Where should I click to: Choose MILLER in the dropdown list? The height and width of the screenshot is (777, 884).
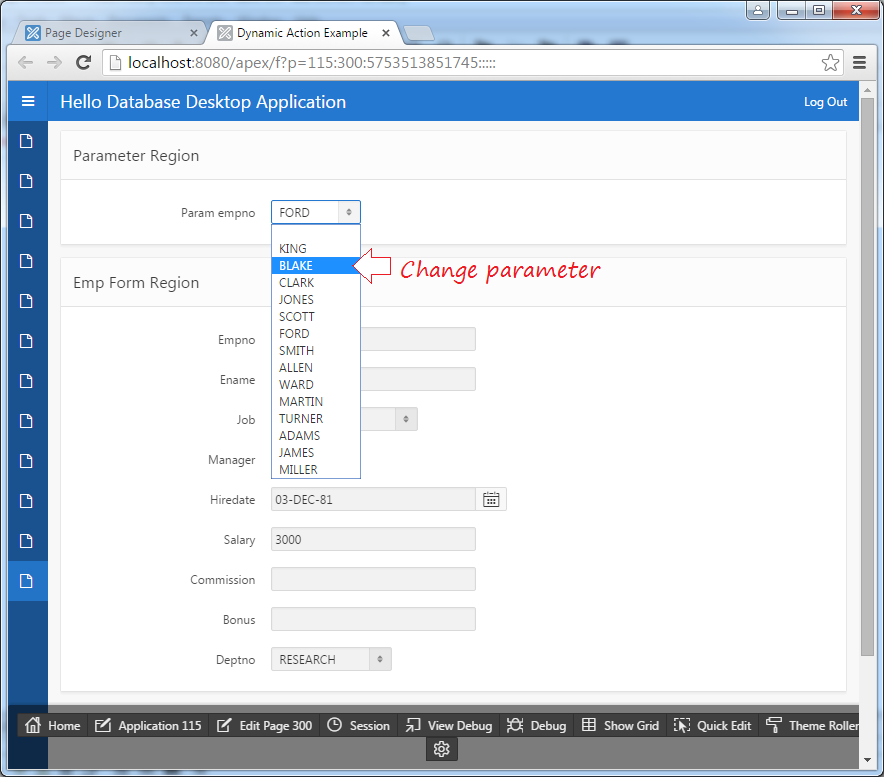tap(298, 470)
